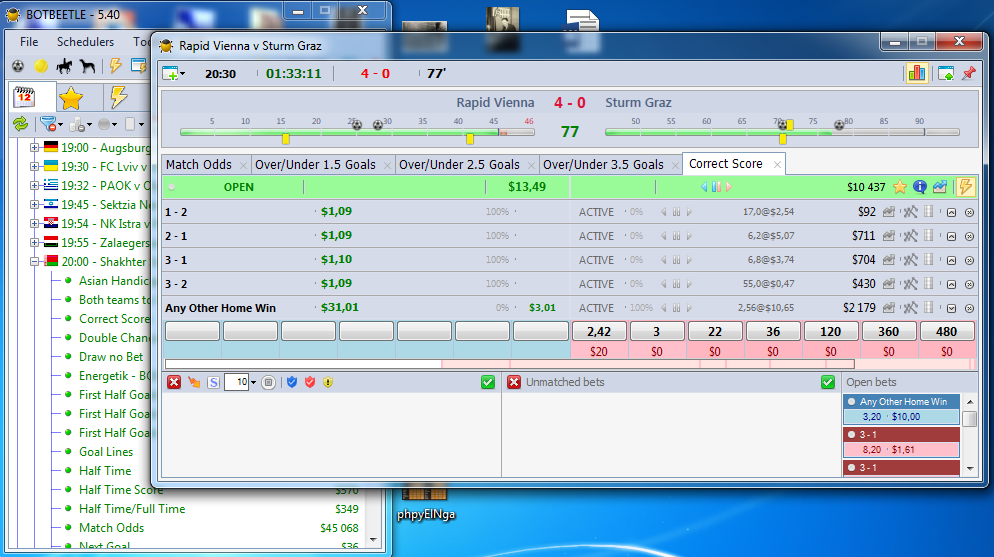Viewport: 994px width, 557px height.
Task: Click the lightning bolt in OPEN row
Action: click(965, 187)
